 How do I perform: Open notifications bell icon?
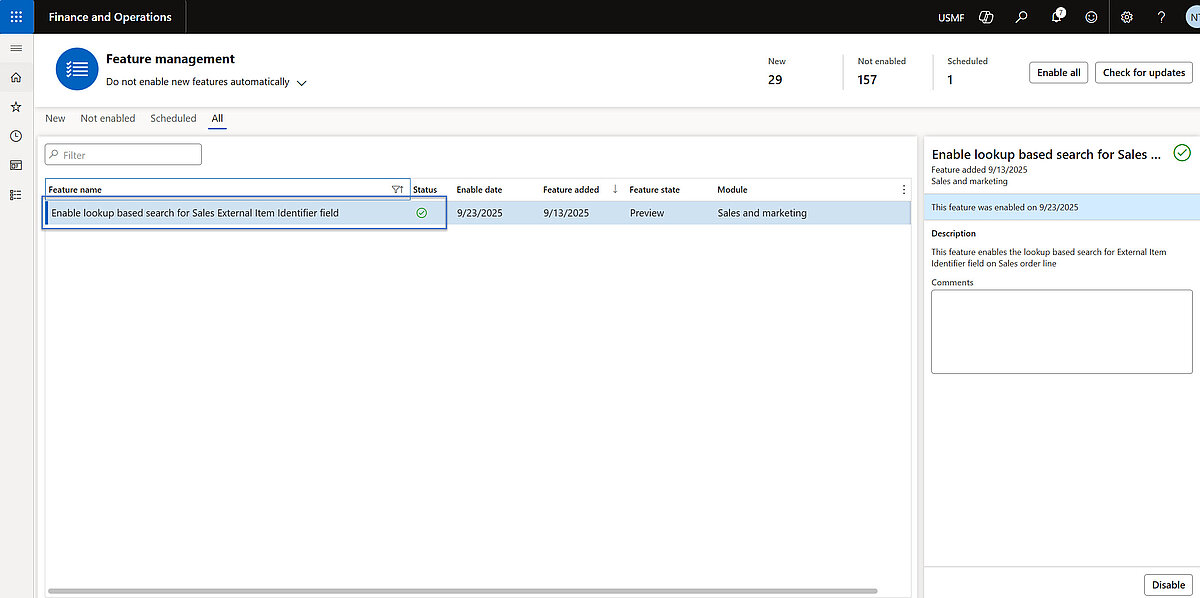[x=1057, y=17]
